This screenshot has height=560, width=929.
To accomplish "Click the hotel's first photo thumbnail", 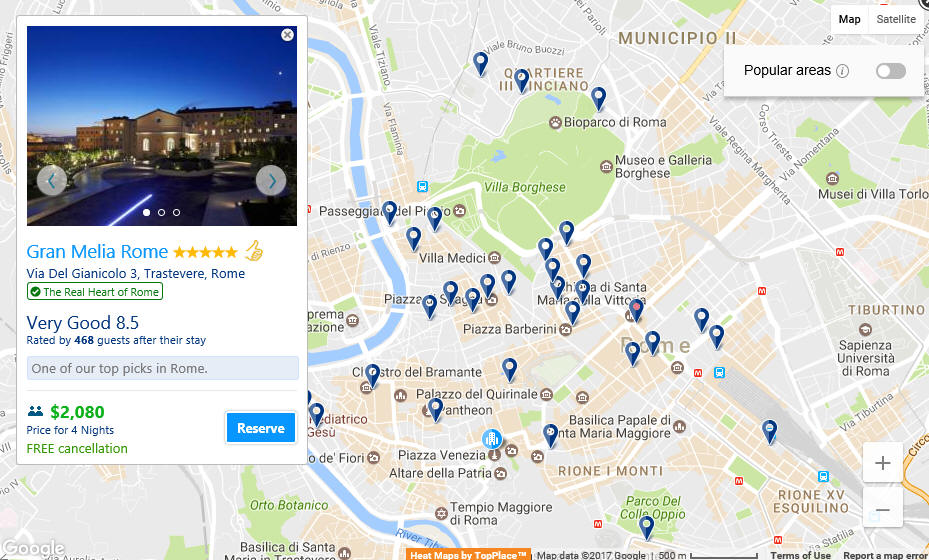I will [x=162, y=126].
